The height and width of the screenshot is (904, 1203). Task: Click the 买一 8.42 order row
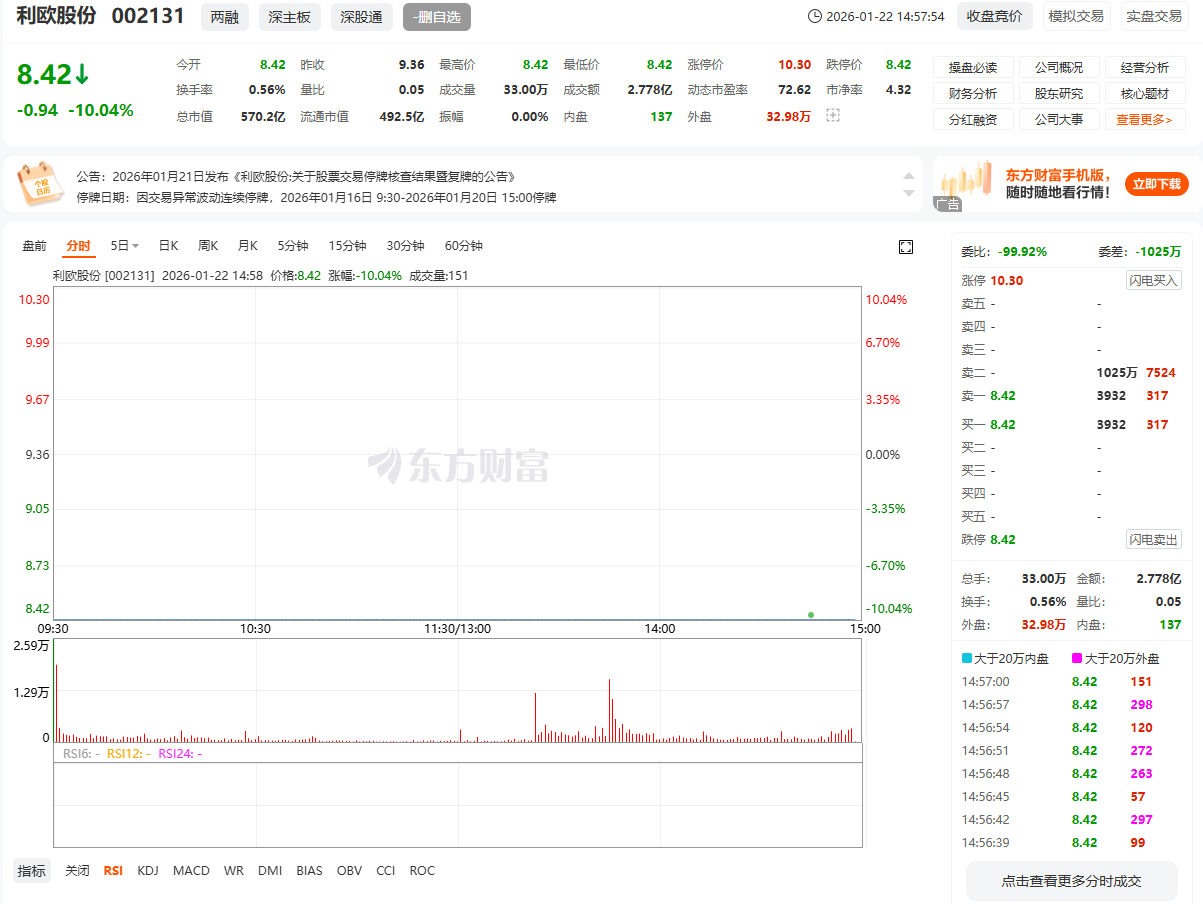point(1071,425)
